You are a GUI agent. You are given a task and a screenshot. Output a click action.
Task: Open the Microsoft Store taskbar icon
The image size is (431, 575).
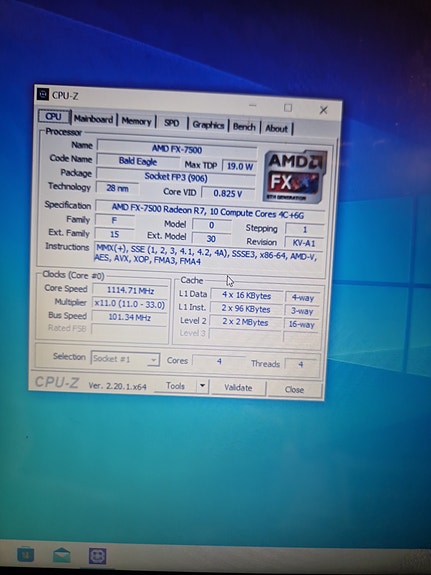pyautogui.click(x=26, y=554)
